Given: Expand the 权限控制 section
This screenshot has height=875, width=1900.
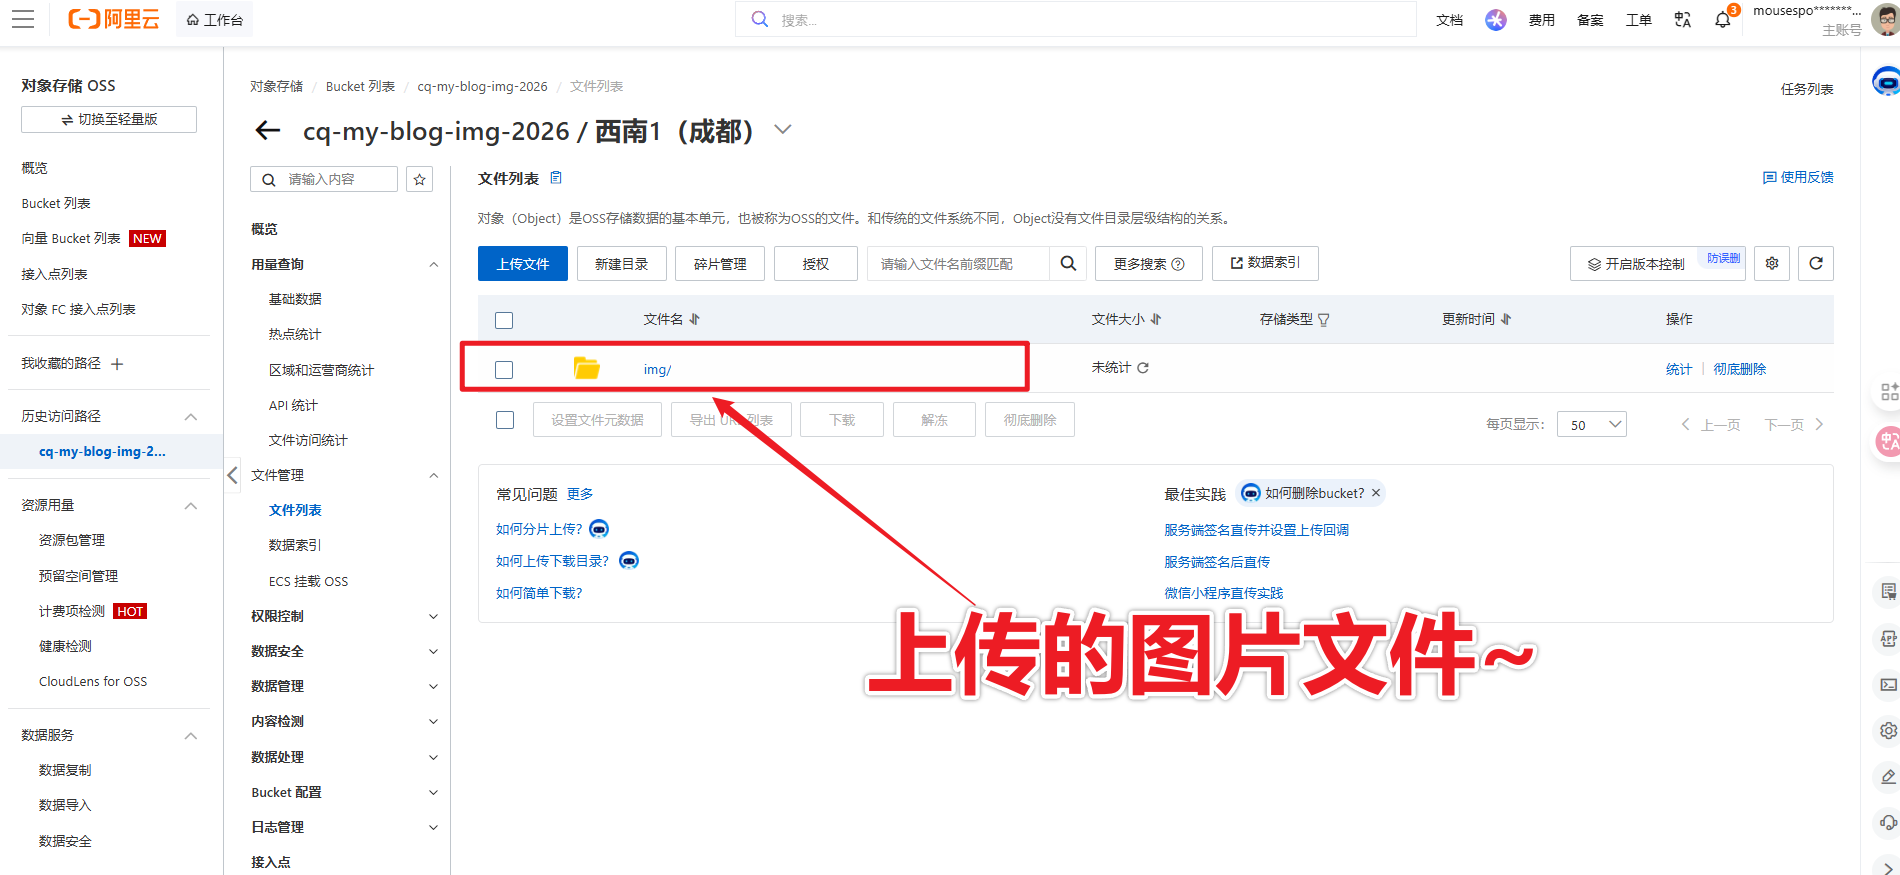Looking at the screenshot, I should pos(433,617).
